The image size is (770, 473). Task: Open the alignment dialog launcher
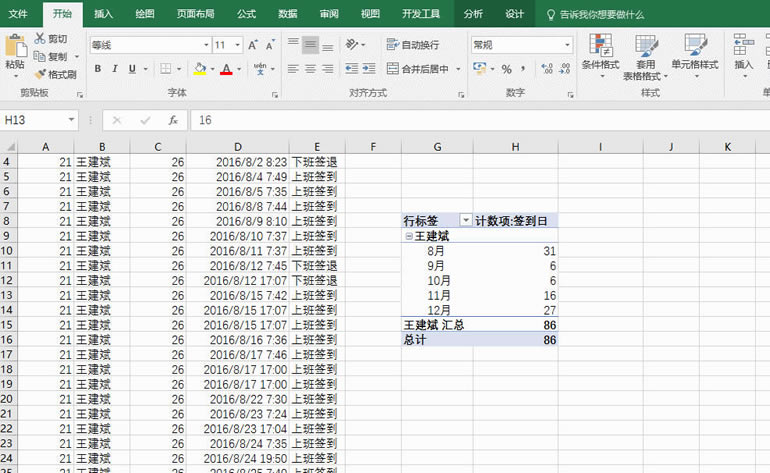coord(461,95)
